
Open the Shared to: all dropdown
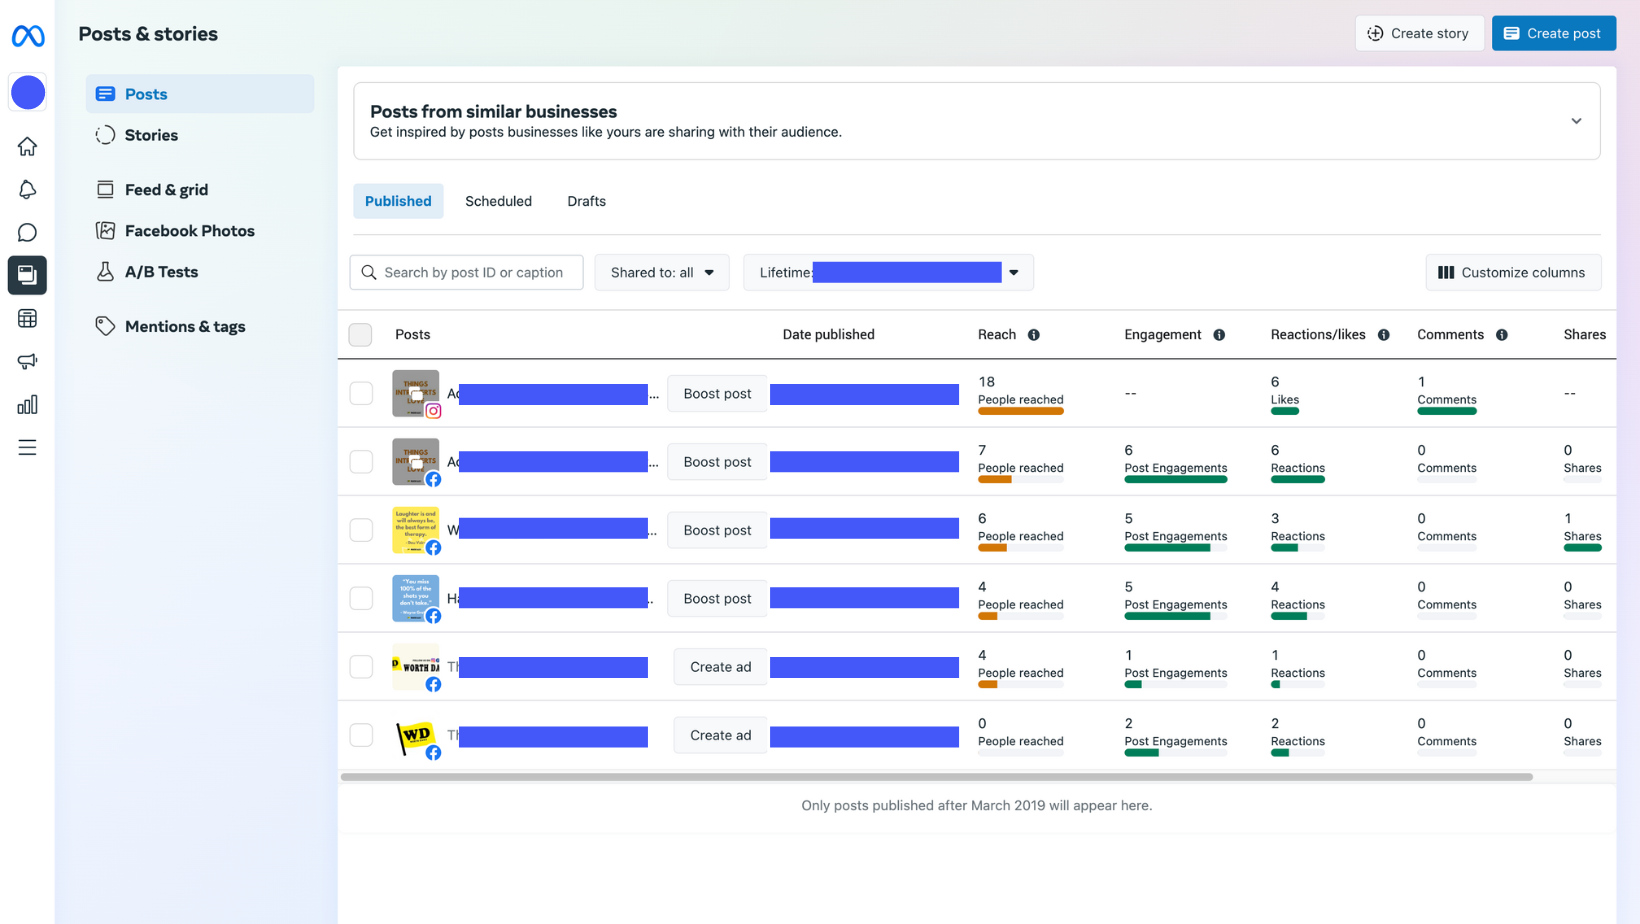662,272
